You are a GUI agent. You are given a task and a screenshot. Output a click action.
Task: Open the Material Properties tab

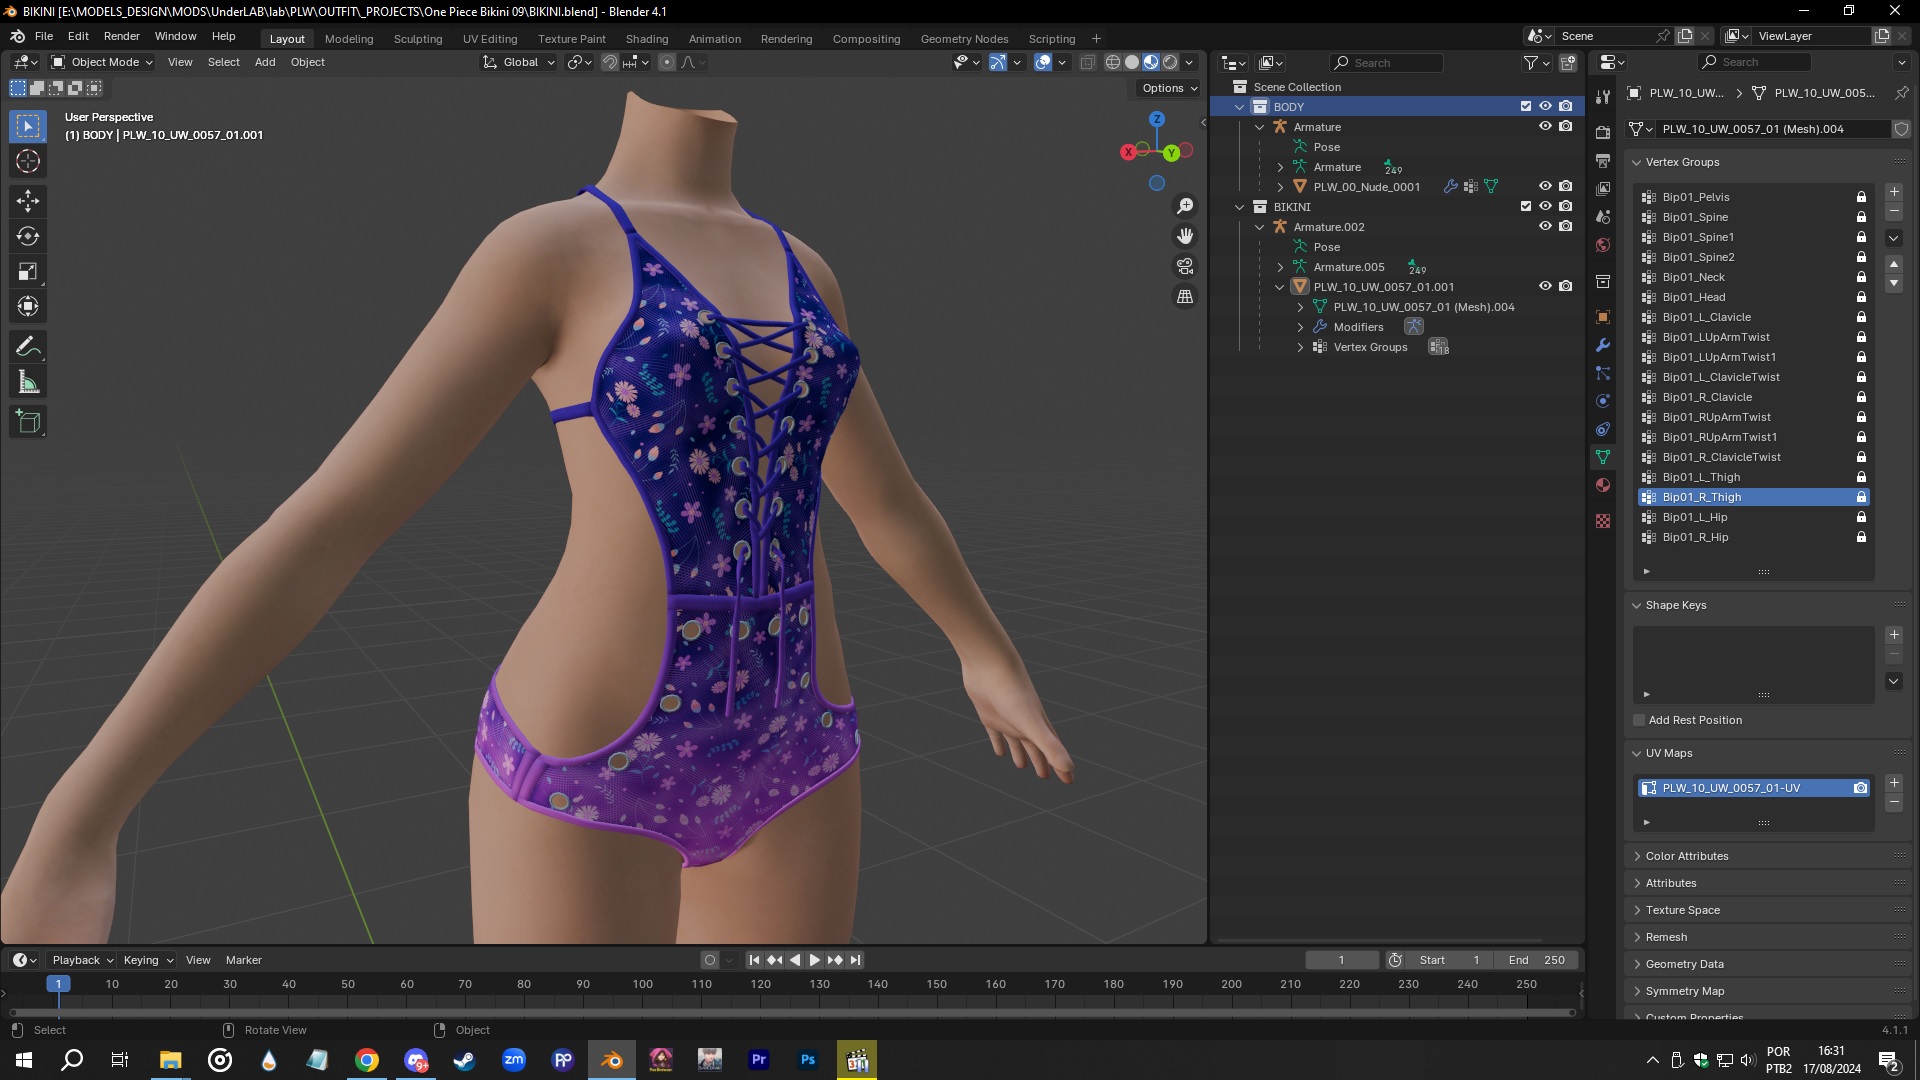(1603, 484)
